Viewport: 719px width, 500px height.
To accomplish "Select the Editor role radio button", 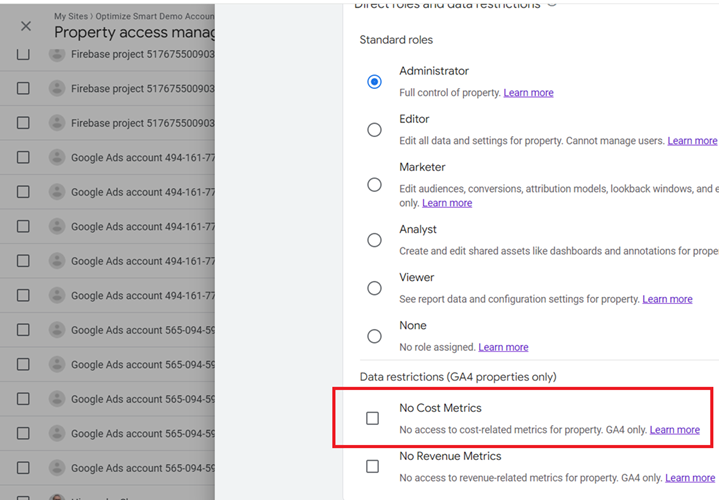I will pyautogui.click(x=374, y=130).
